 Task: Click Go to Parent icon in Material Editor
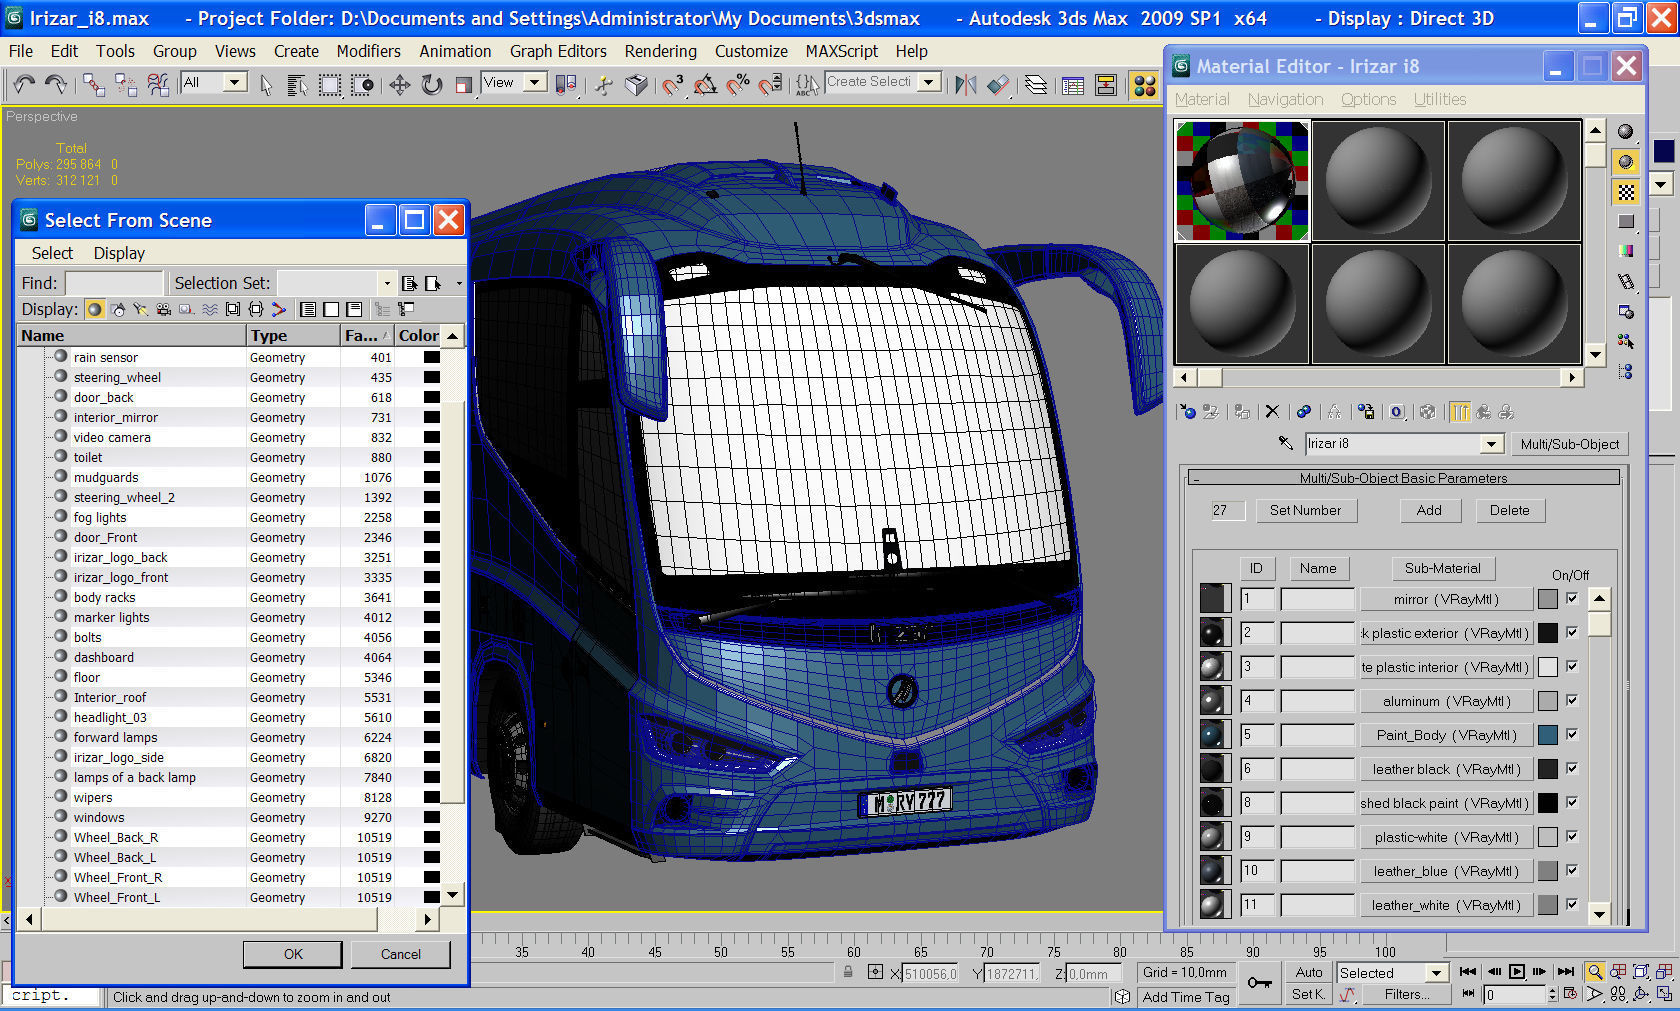point(1483,412)
